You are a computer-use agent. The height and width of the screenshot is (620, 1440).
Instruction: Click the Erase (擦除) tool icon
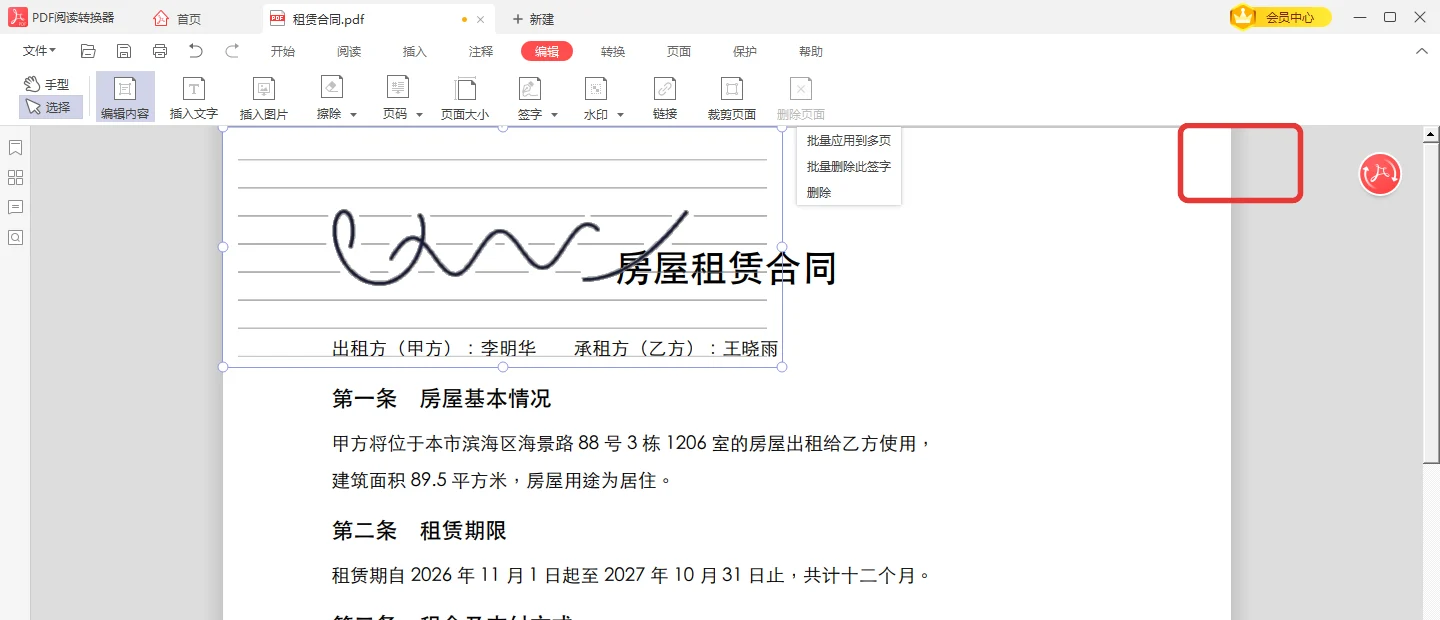pyautogui.click(x=331, y=88)
